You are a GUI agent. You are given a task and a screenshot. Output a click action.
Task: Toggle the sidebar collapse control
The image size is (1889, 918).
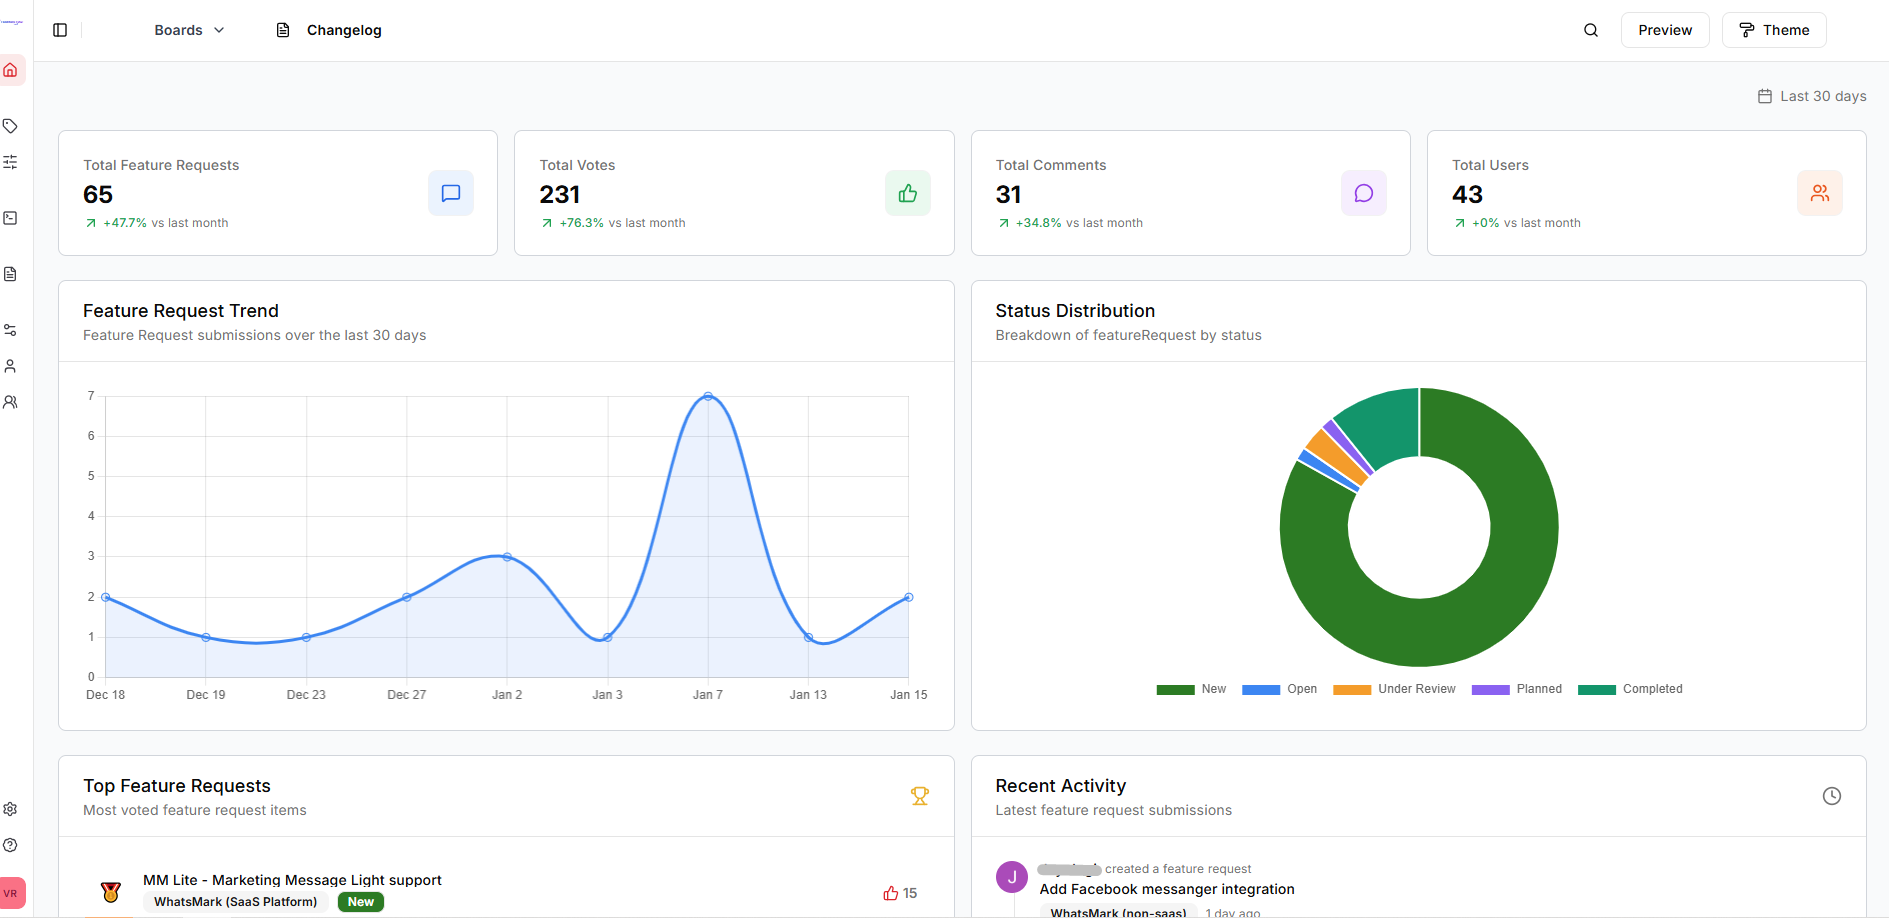pyautogui.click(x=59, y=30)
